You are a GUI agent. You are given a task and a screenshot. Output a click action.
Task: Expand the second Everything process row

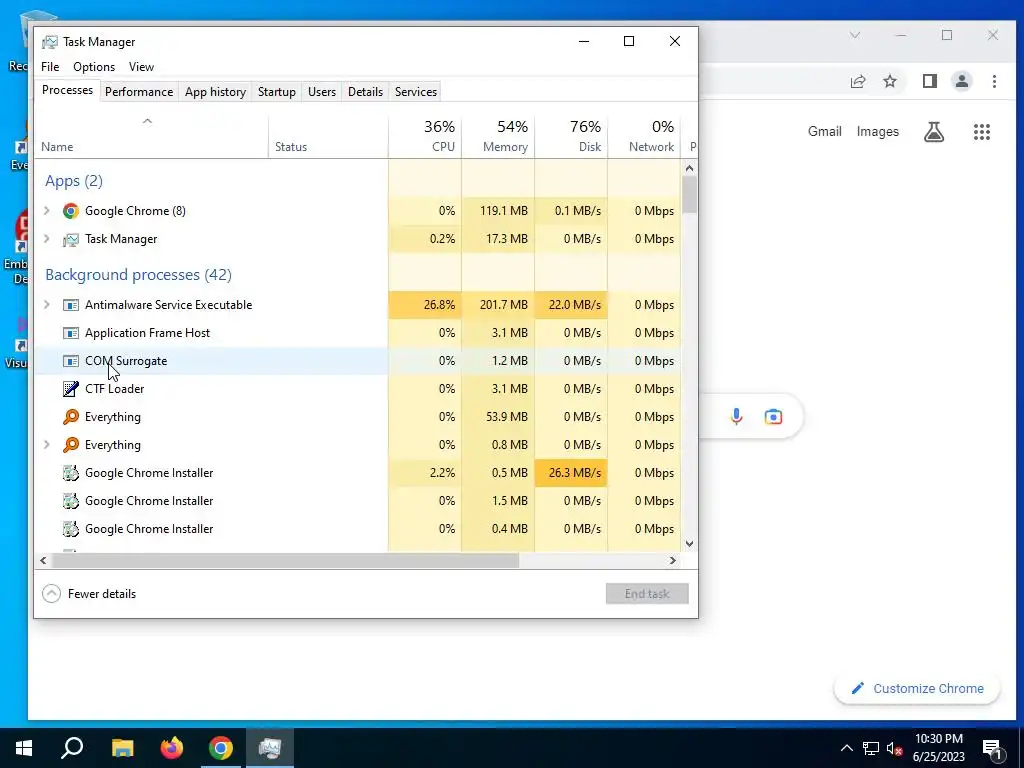46,445
